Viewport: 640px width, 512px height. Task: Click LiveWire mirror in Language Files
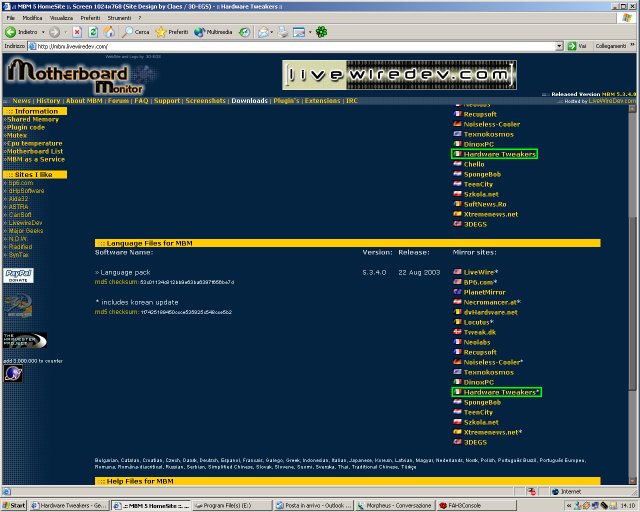coord(479,272)
